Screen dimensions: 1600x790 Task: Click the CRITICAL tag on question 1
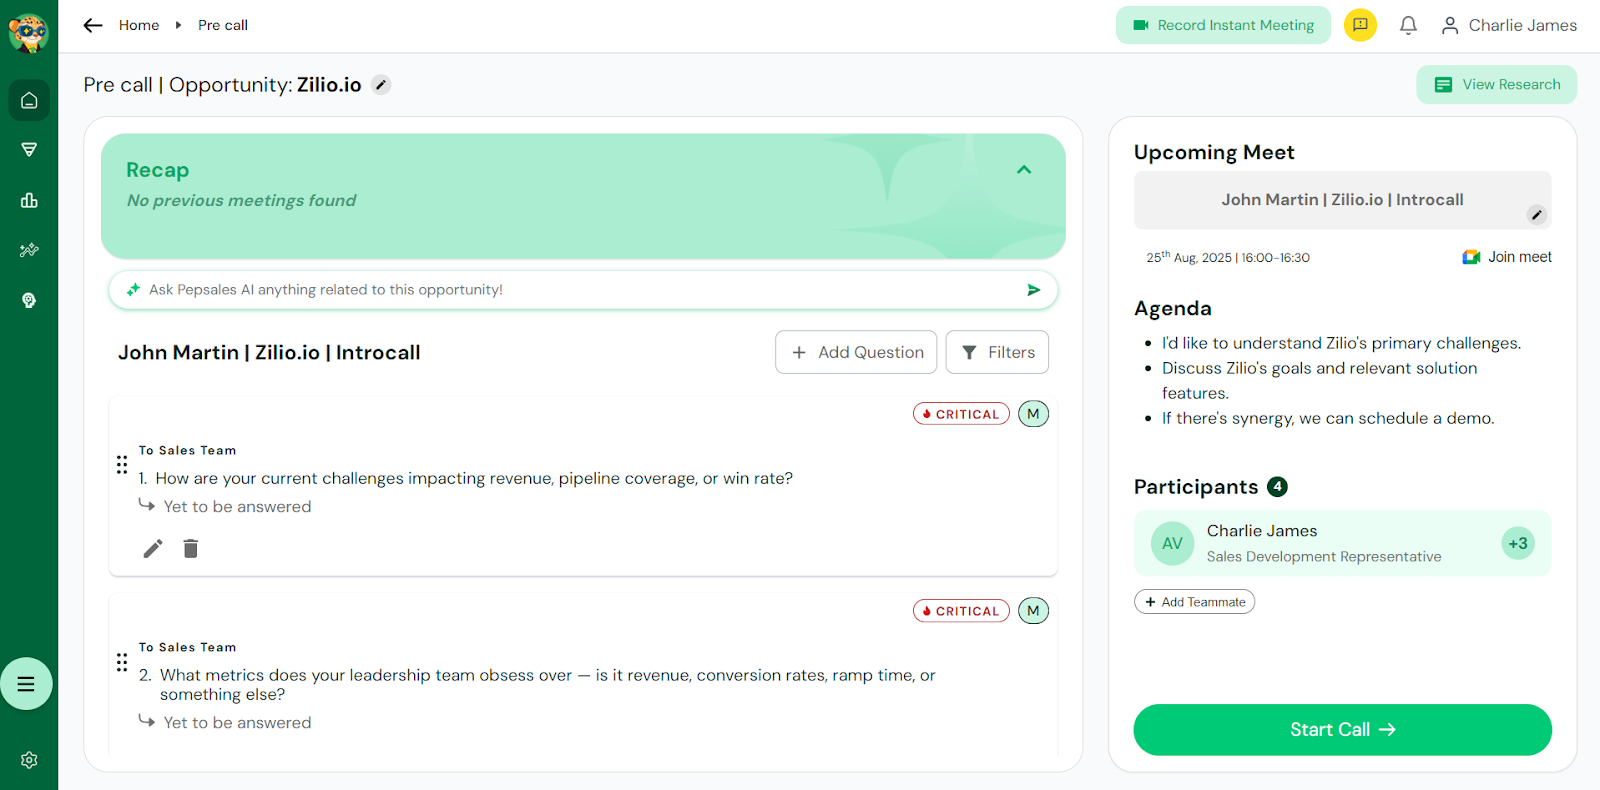961,414
